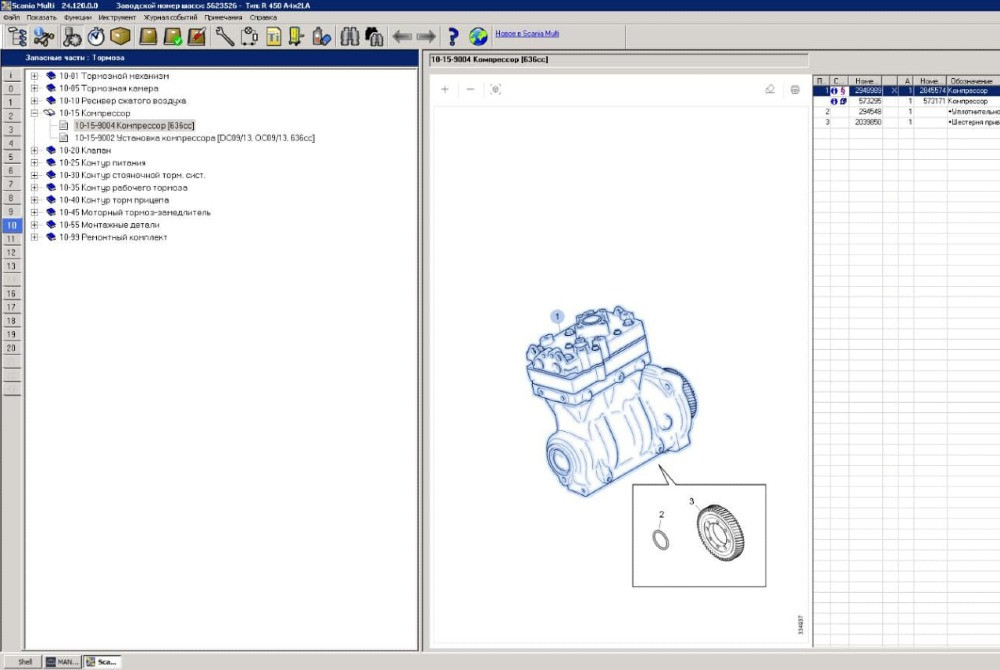1000x670 pixels.
Task: Select part row 2039850 in table
Action: pos(868,122)
